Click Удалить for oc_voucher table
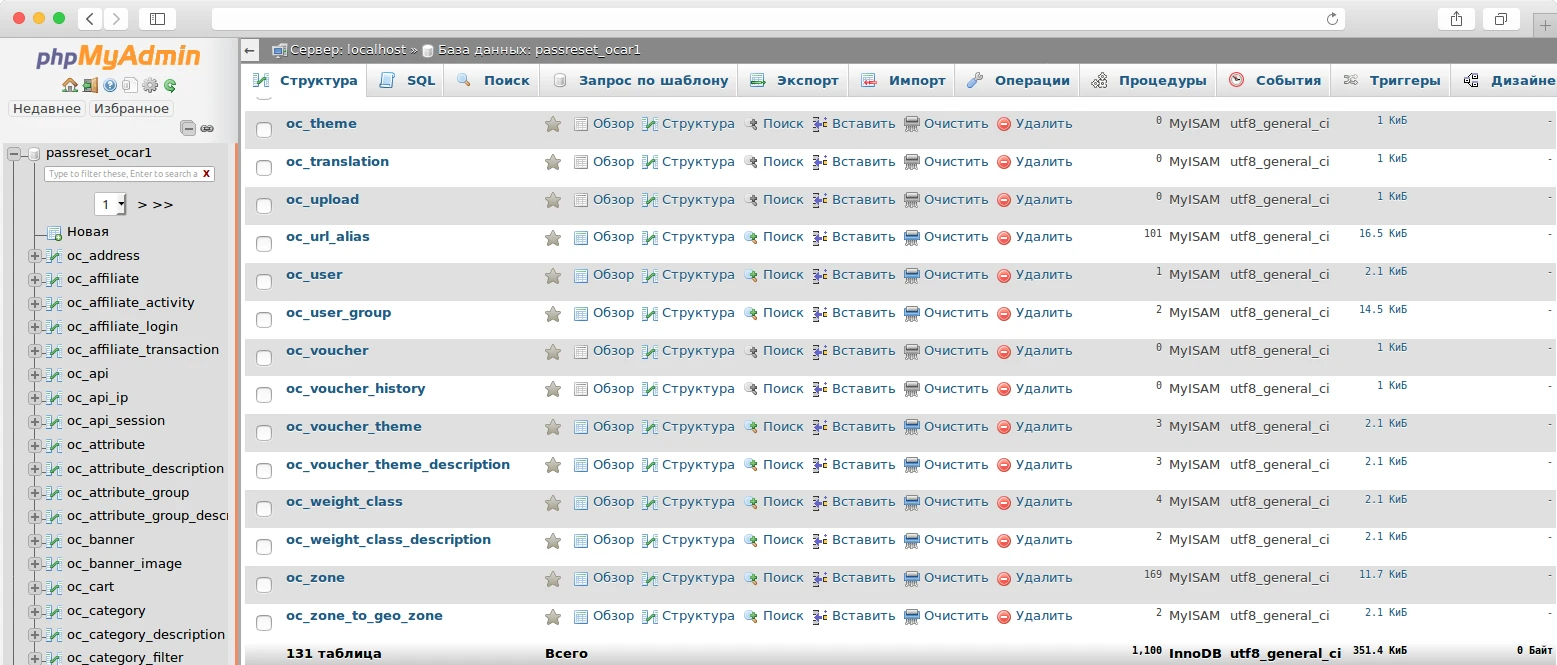The image size is (1557, 665). point(1034,351)
